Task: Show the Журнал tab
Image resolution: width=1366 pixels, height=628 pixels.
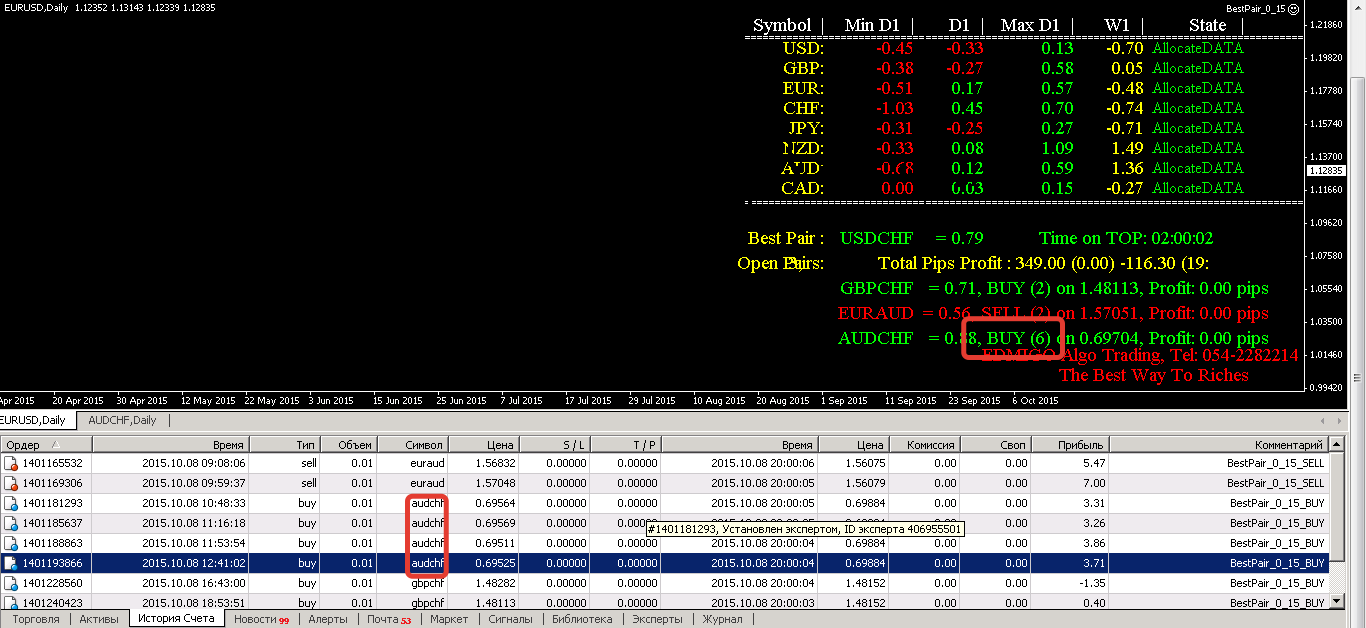Action: (x=722, y=619)
